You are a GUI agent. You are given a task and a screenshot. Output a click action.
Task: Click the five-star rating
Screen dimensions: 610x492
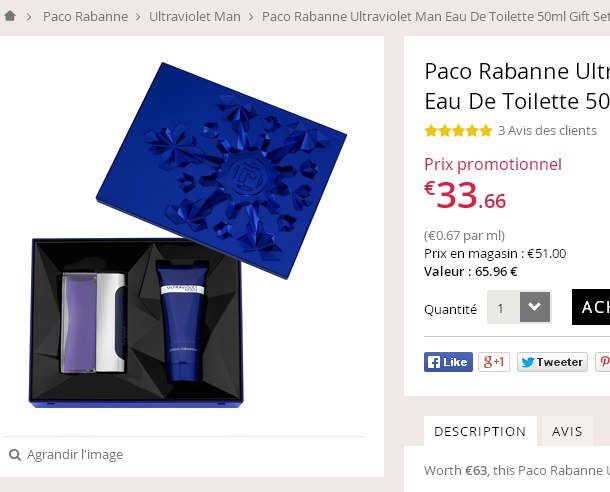458,130
